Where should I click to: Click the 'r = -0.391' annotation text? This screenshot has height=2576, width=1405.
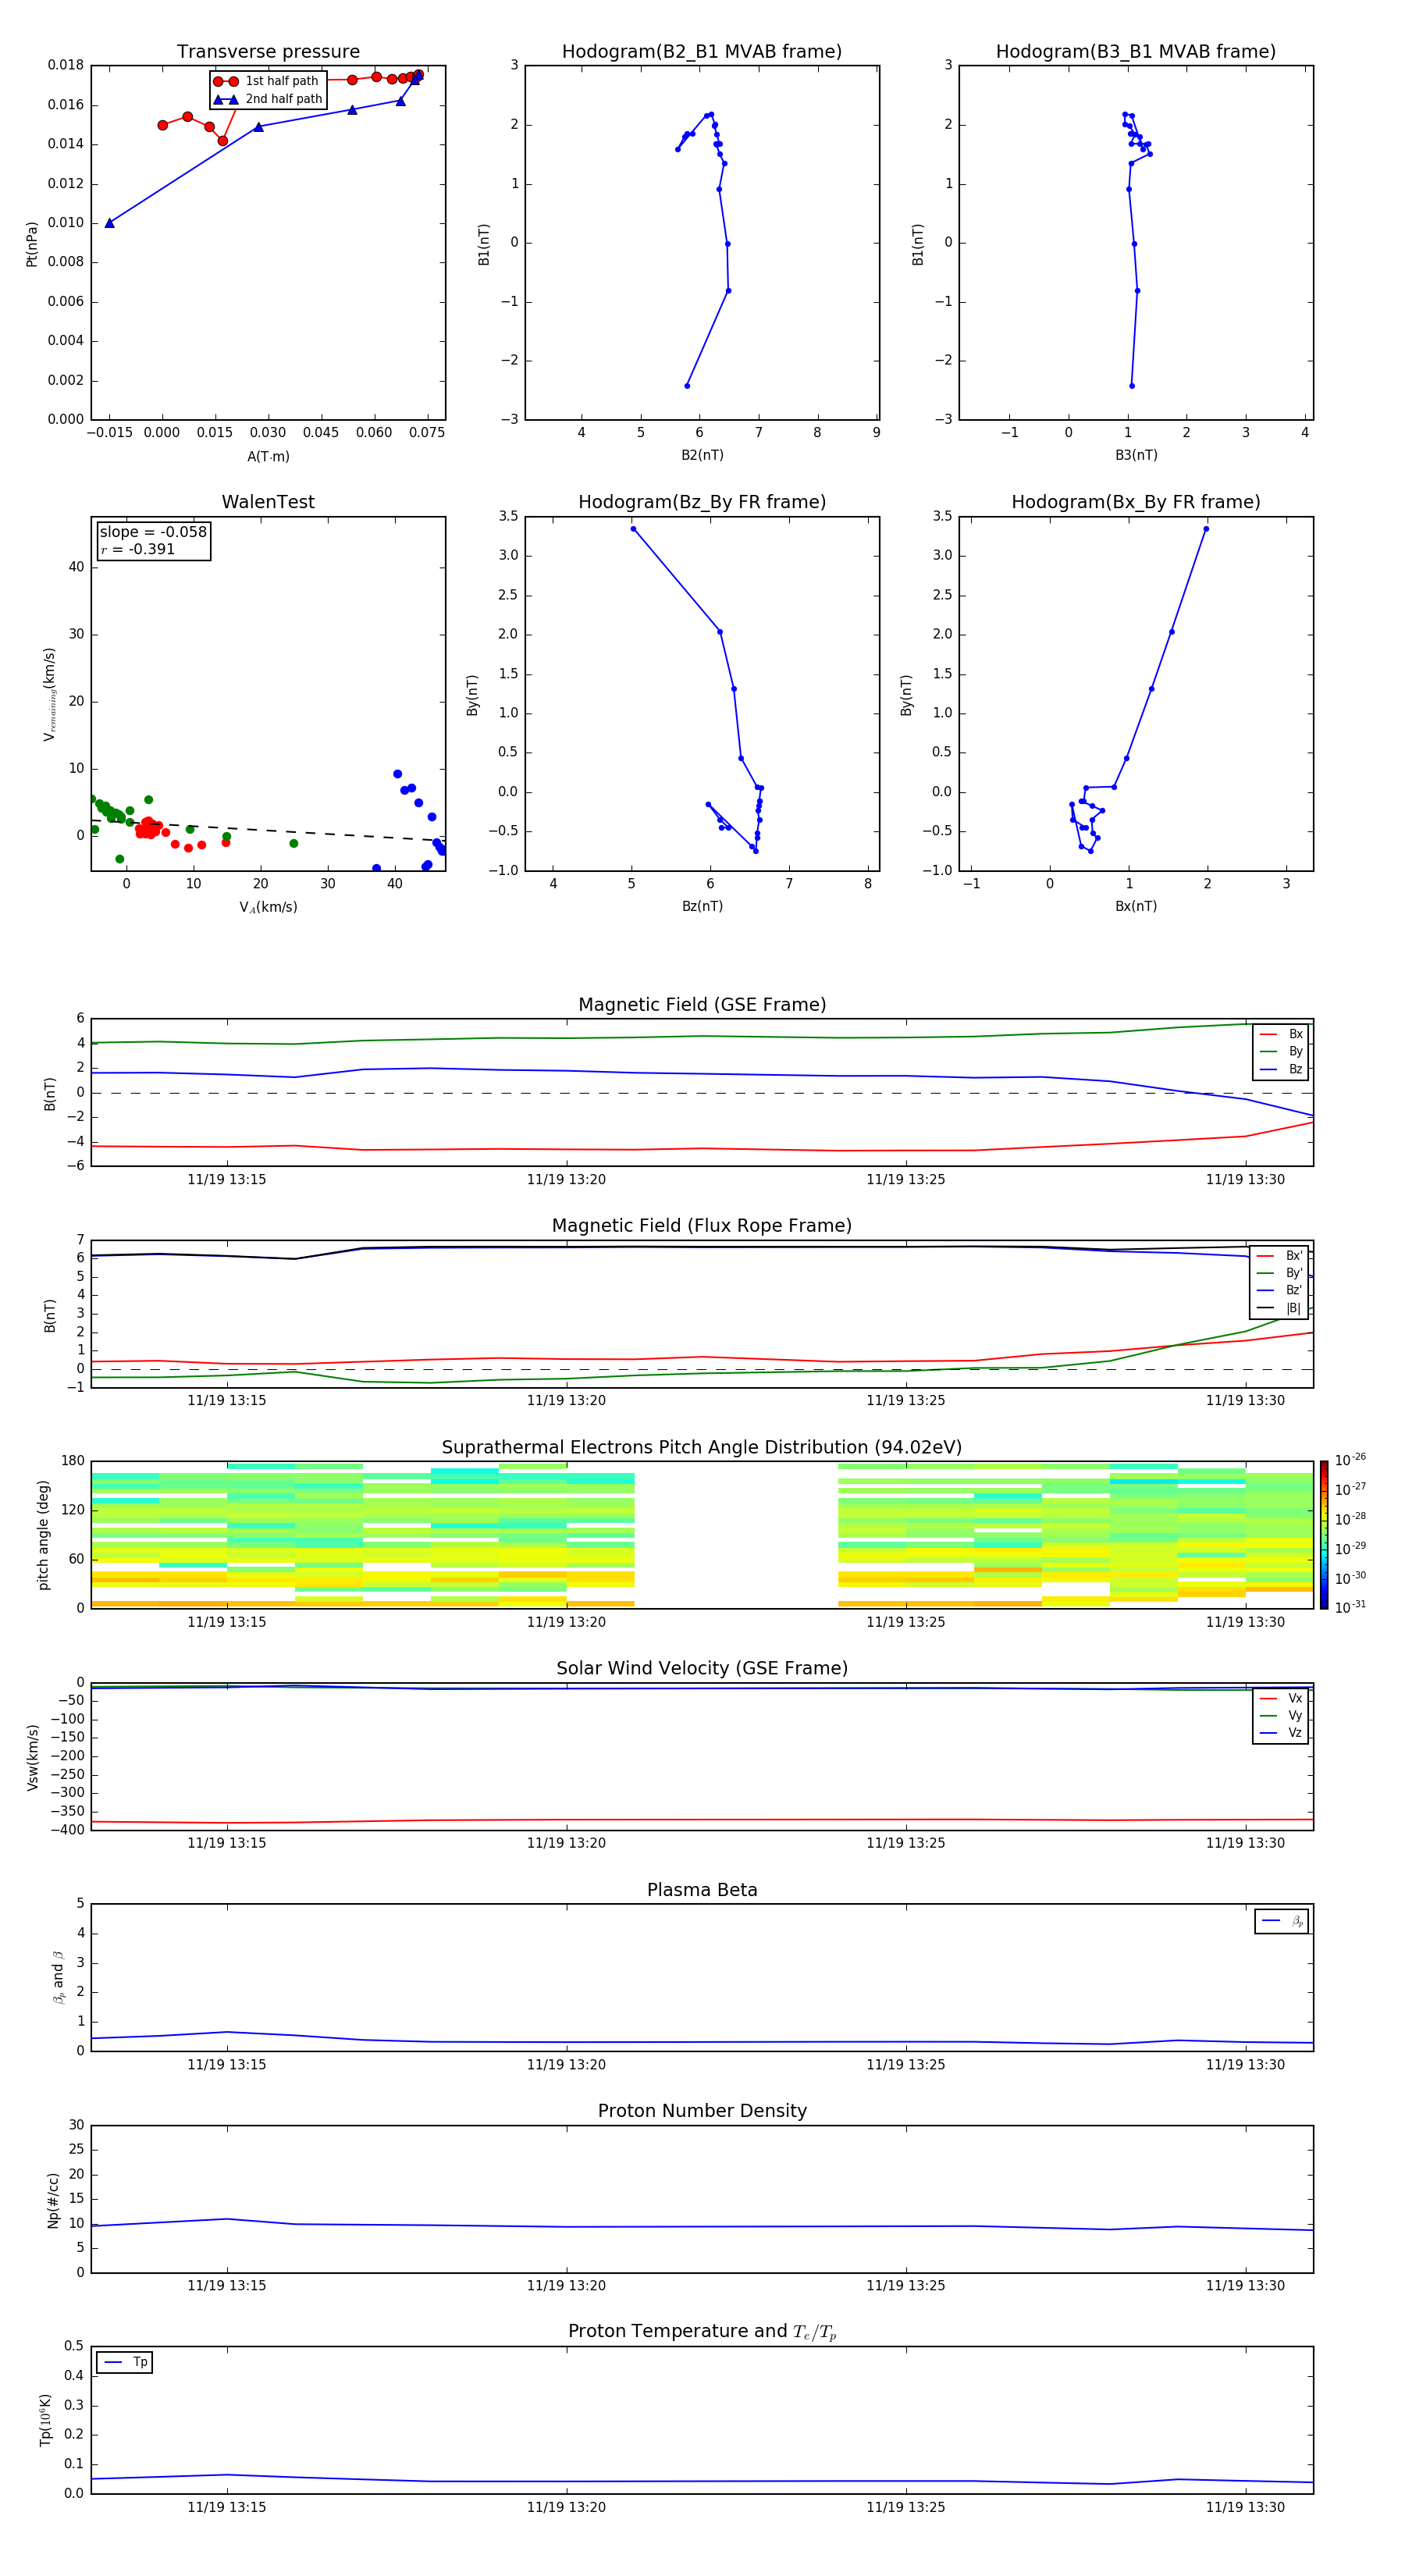[x=138, y=549]
